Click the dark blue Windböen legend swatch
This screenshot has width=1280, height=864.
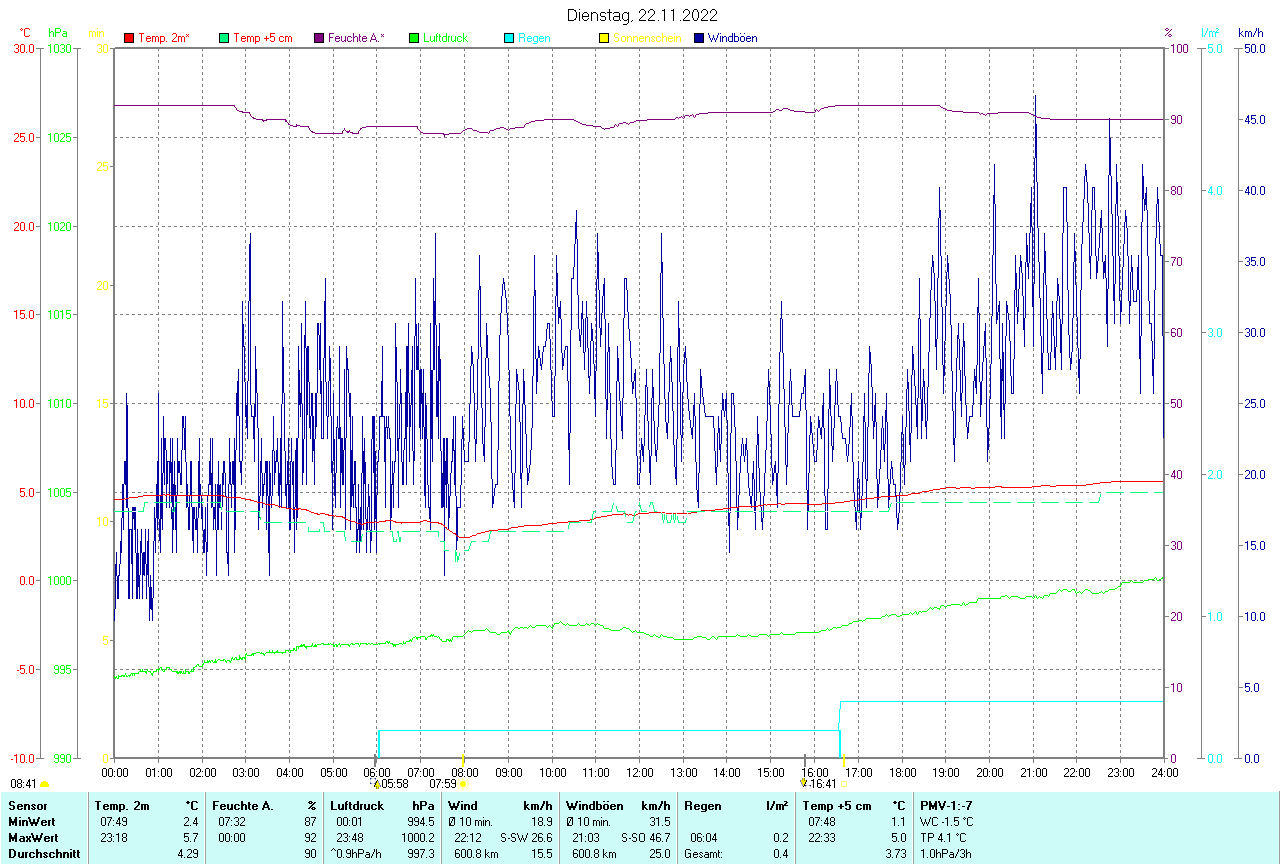[x=699, y=38]
